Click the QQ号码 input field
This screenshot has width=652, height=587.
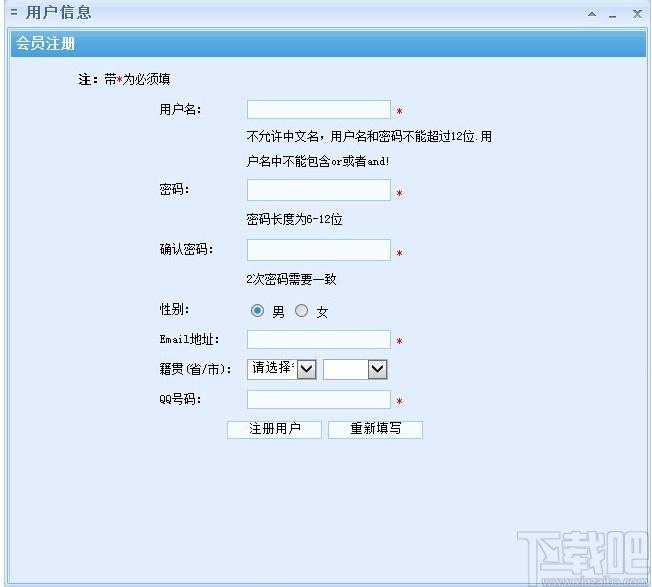point(319,400)
